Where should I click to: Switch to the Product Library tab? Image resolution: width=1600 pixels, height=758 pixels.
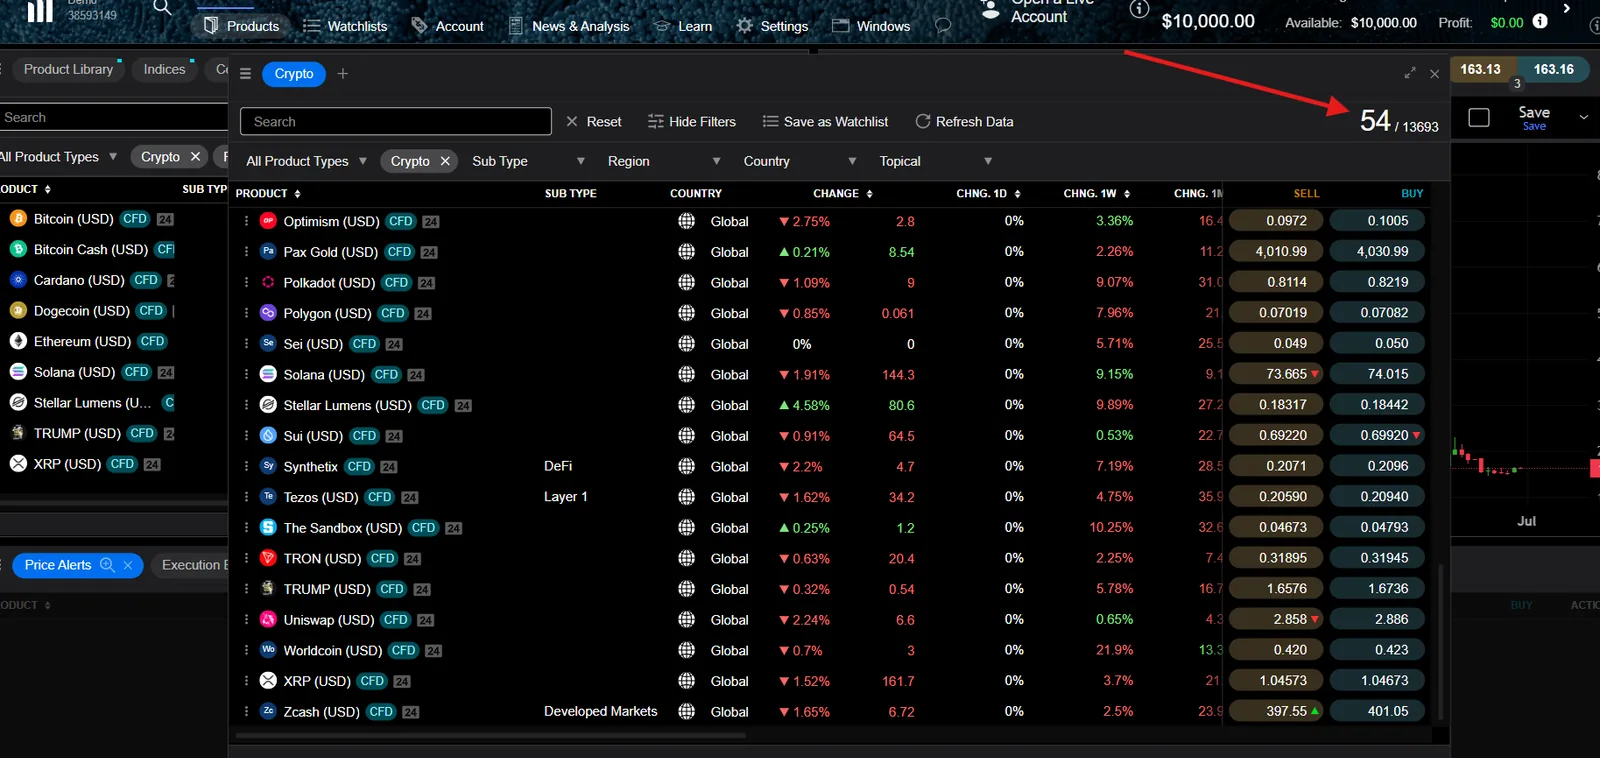click(x=68, y=69)
